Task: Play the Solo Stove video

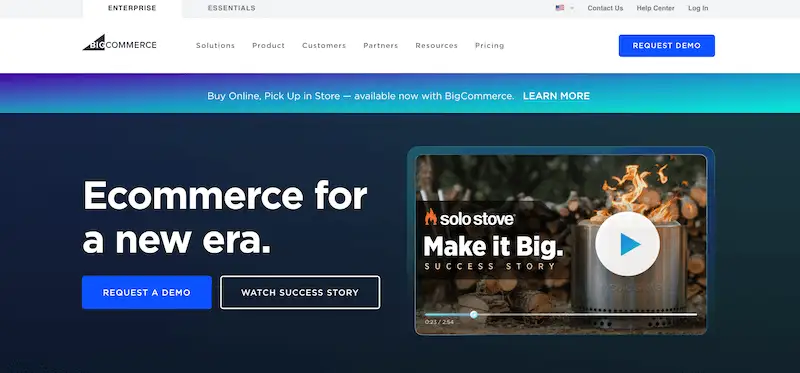Action: click(627, 244)
